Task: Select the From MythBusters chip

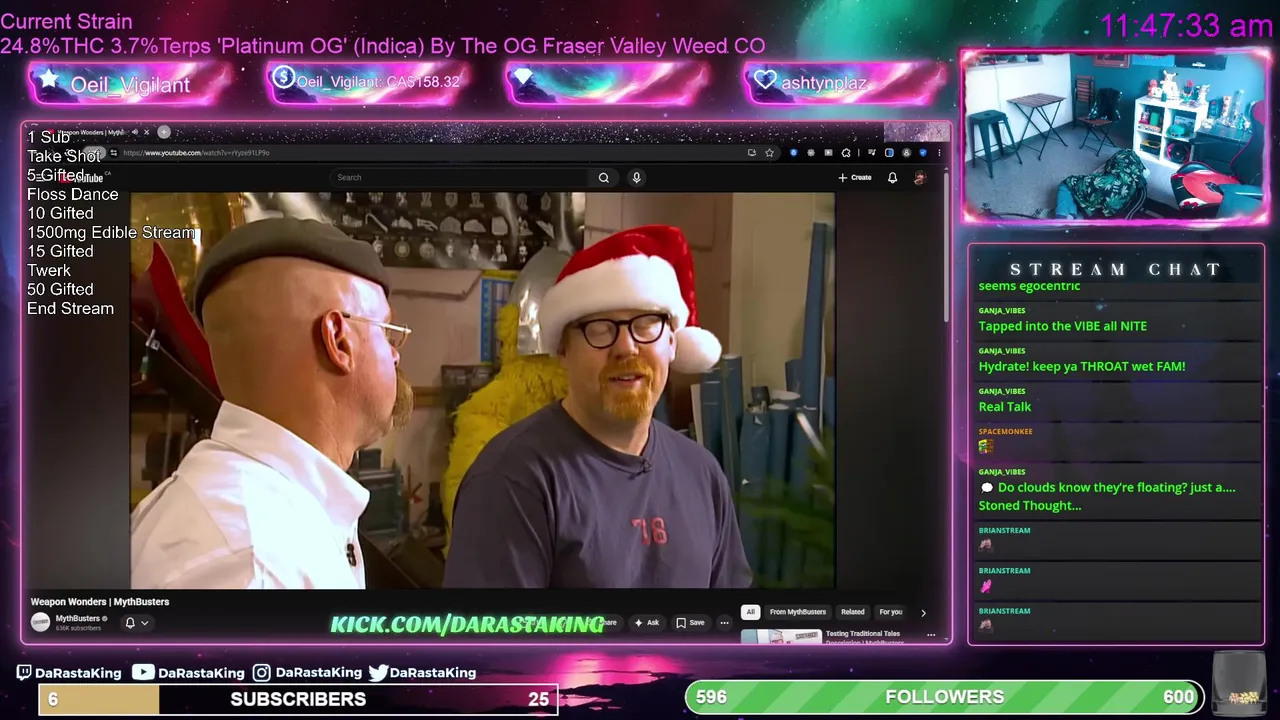Action: click(x=798, y=612)
